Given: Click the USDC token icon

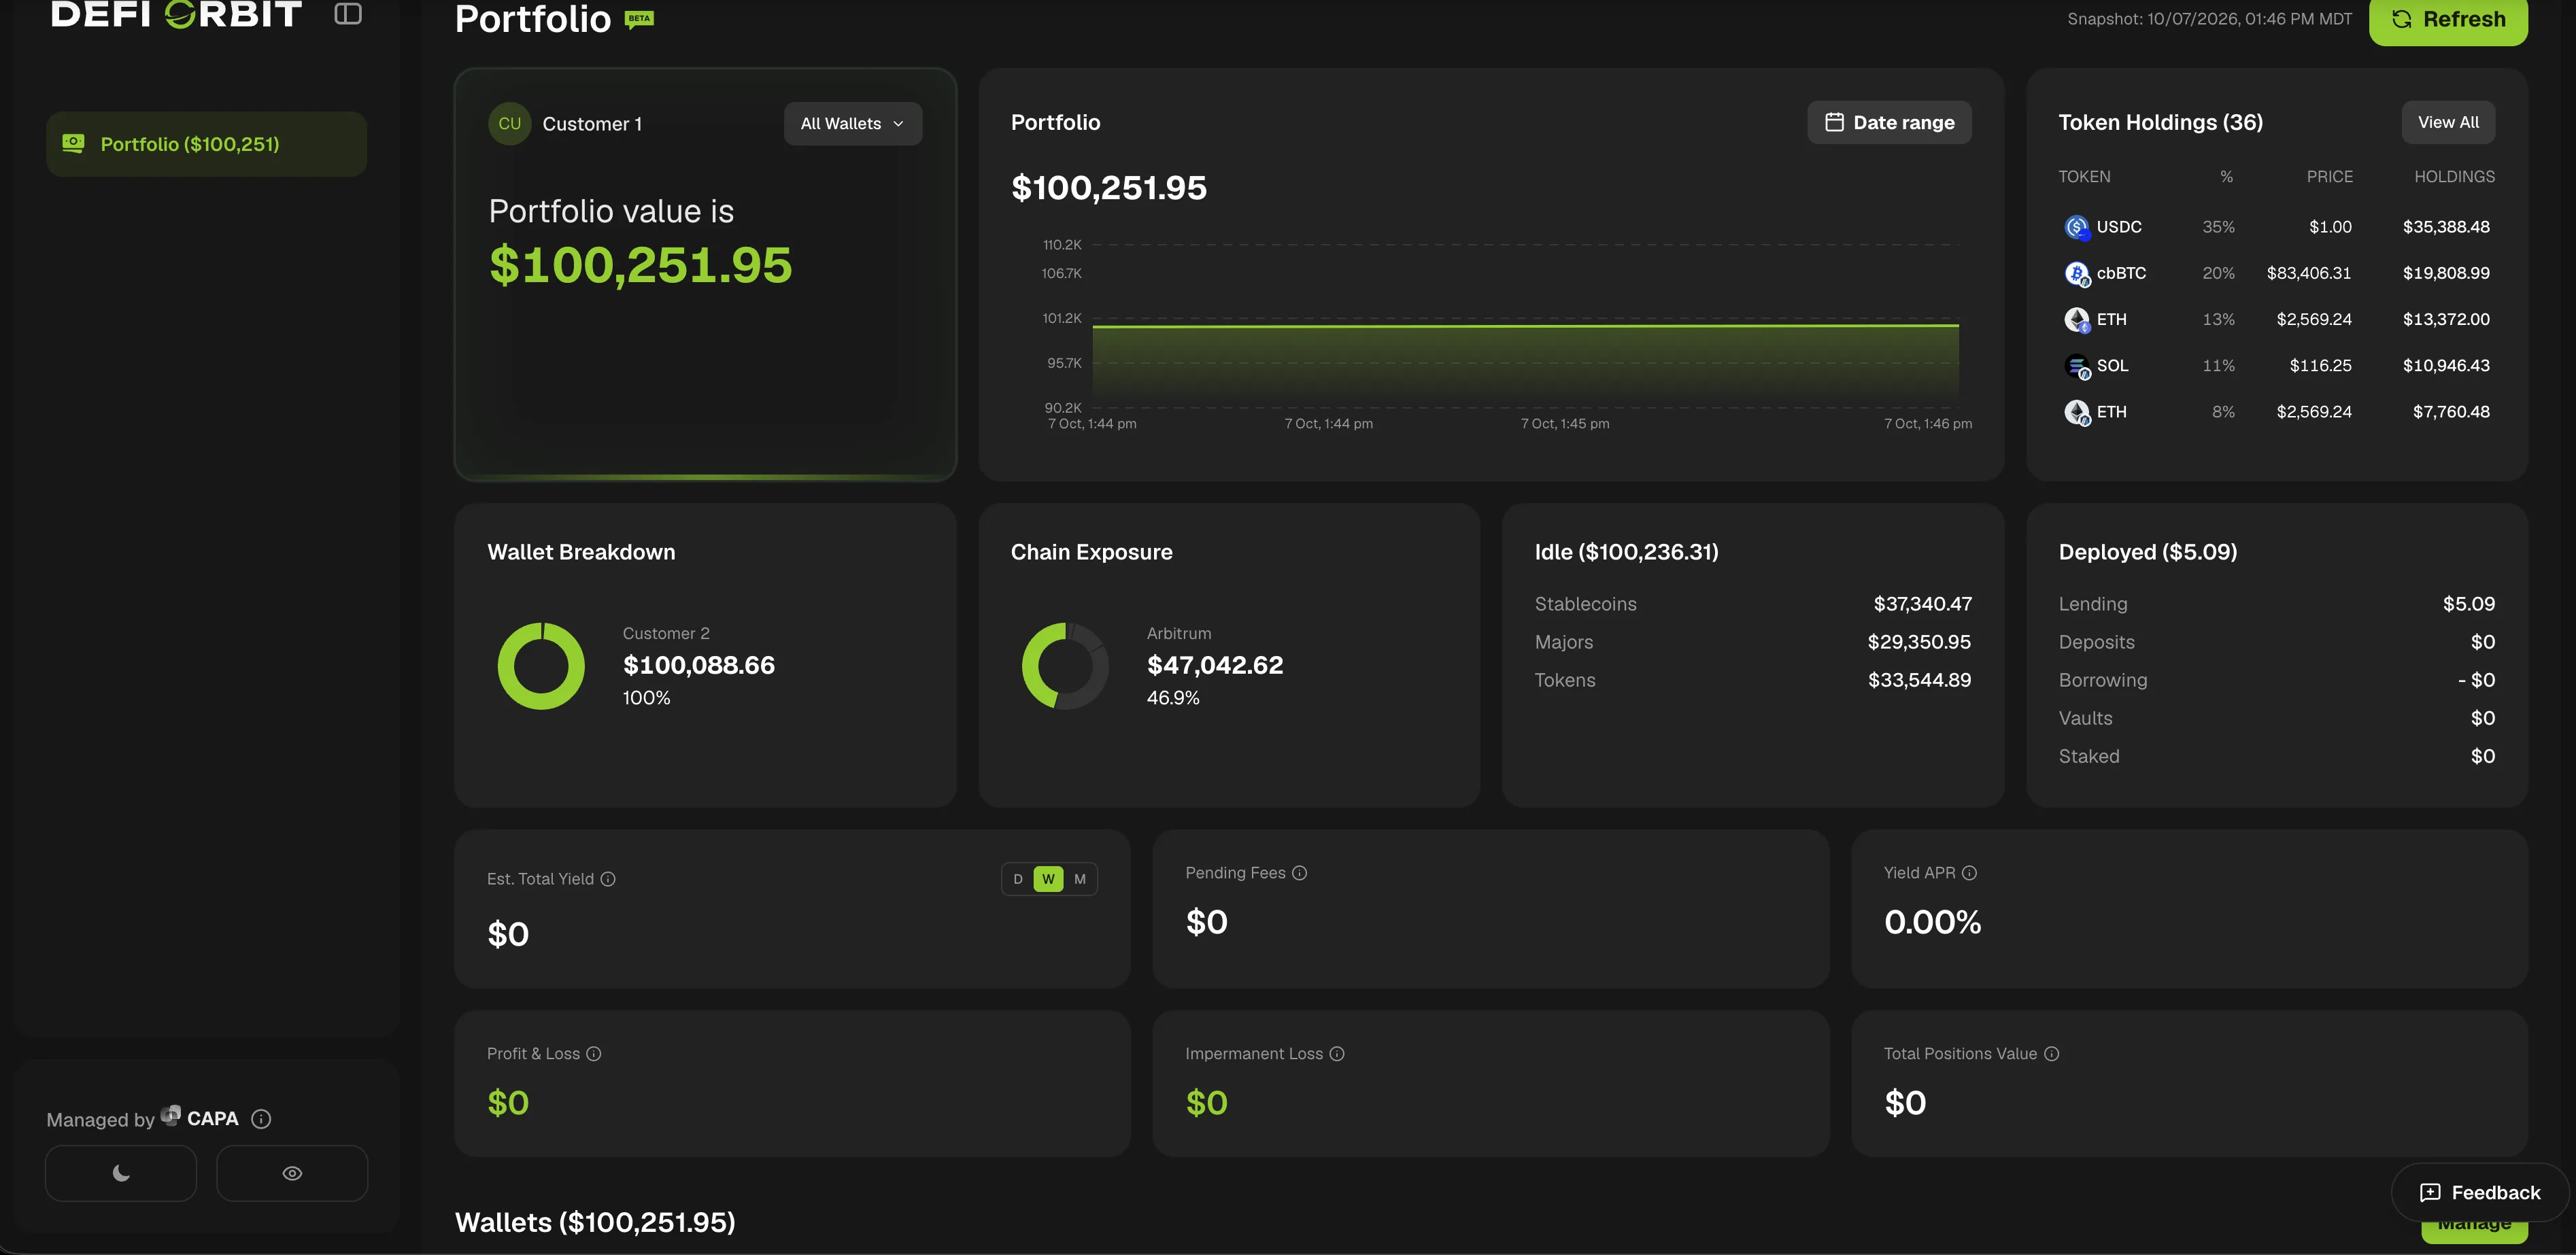Looking at the screenshot, I should click(x=2077, y=228).
